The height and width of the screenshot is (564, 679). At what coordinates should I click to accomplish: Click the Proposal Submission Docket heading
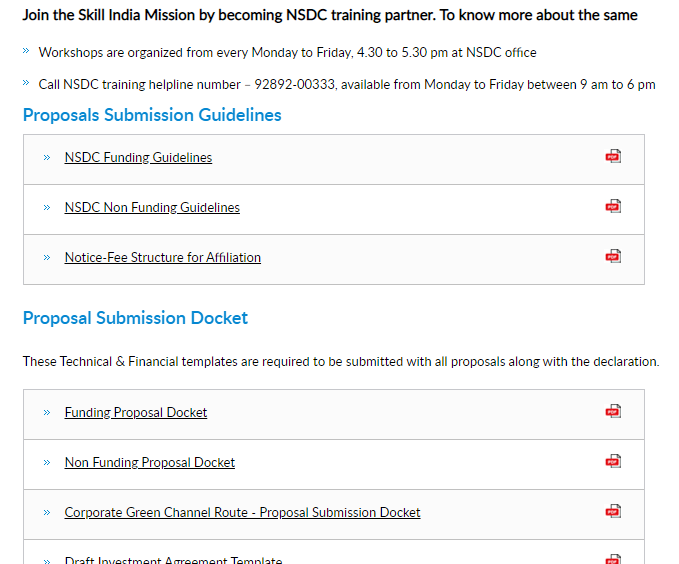(x=135, y=318)
